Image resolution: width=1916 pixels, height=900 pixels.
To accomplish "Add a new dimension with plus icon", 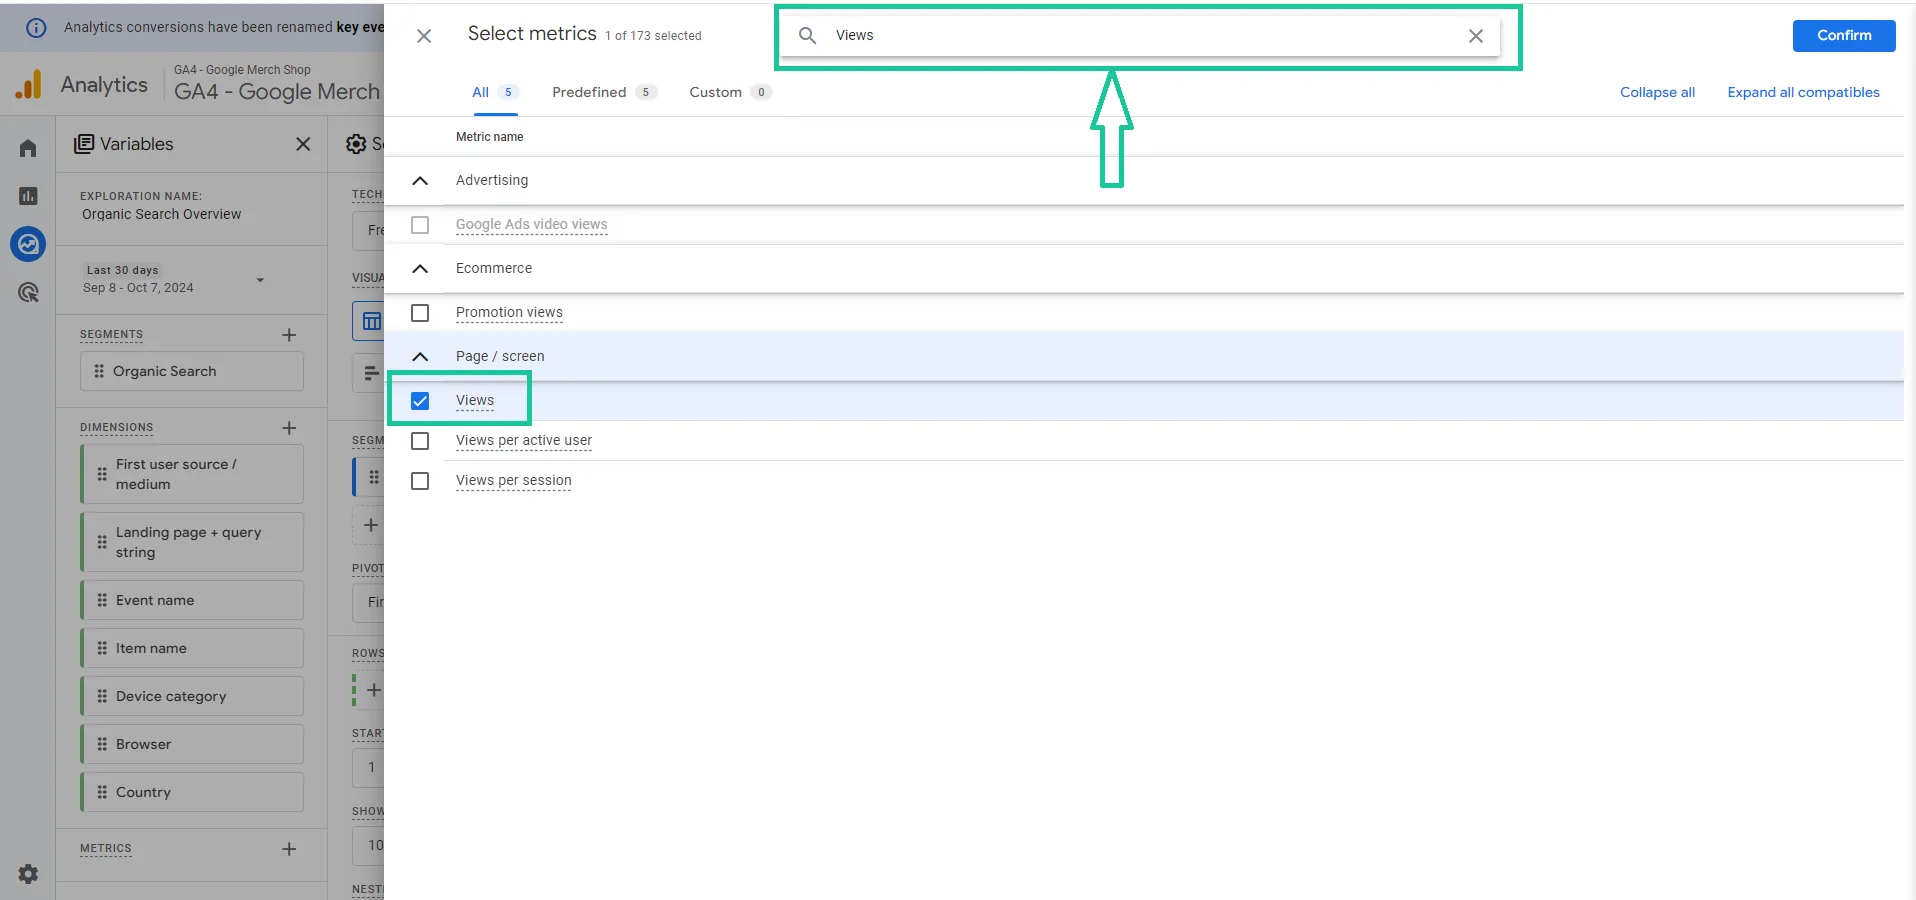I will coord(289,428).
